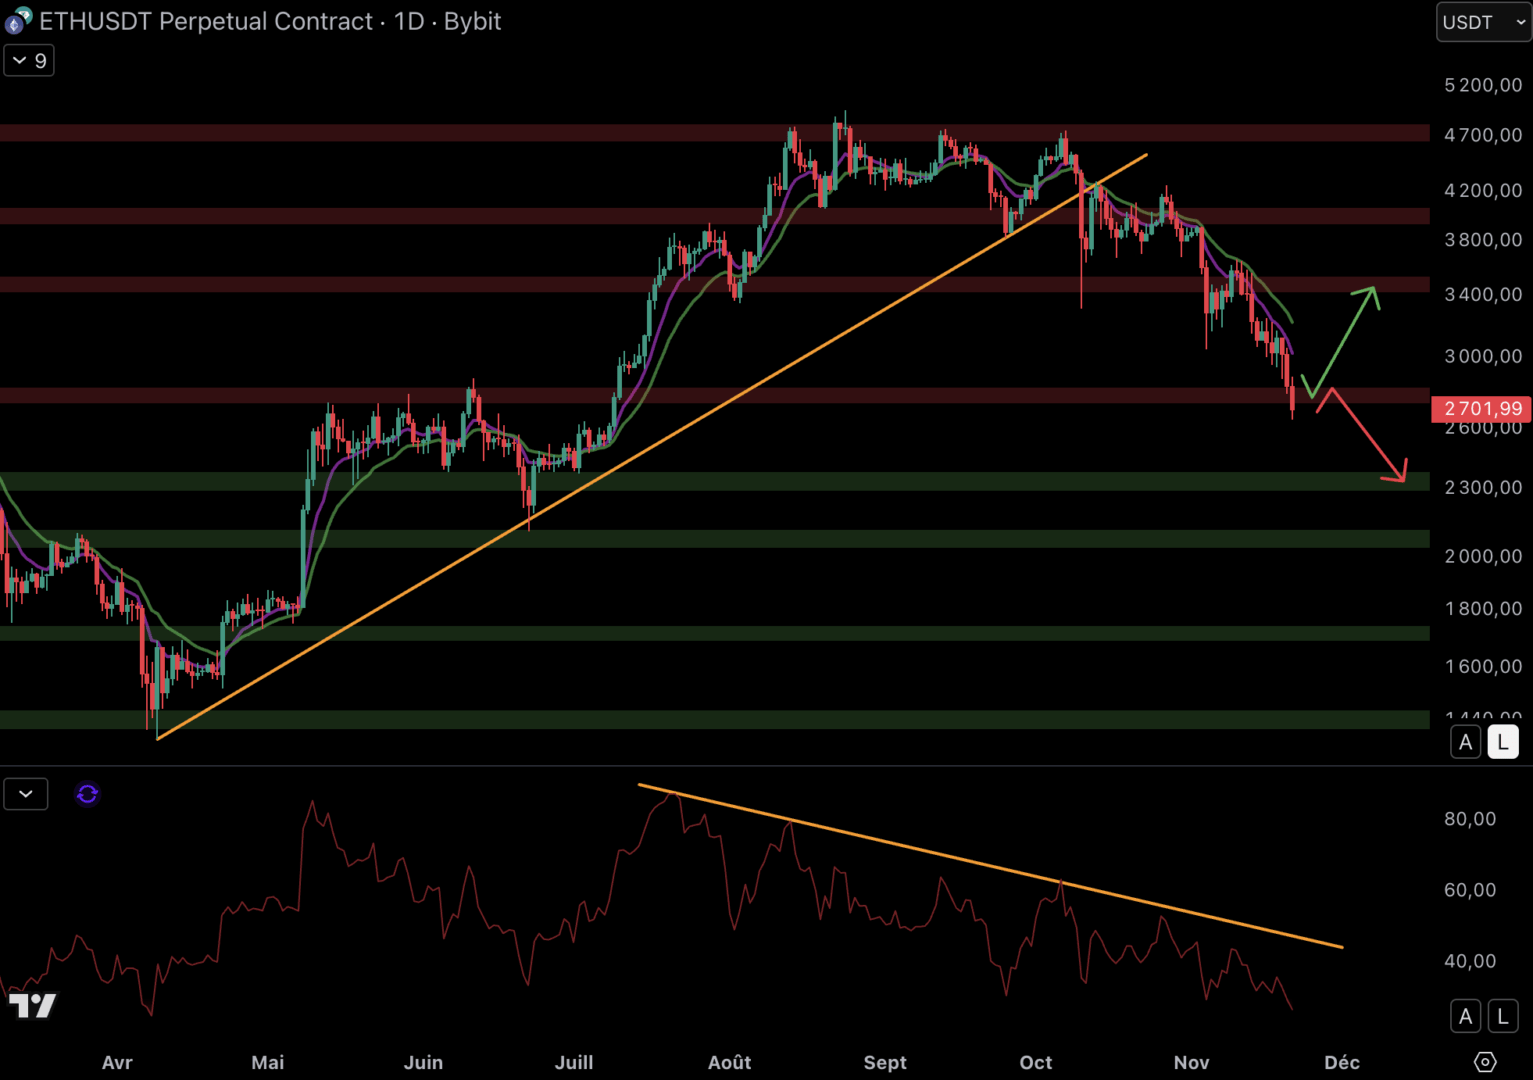Open the USDT currency dropdown
1533x1080 pixels.
(x=1483, y=22)
